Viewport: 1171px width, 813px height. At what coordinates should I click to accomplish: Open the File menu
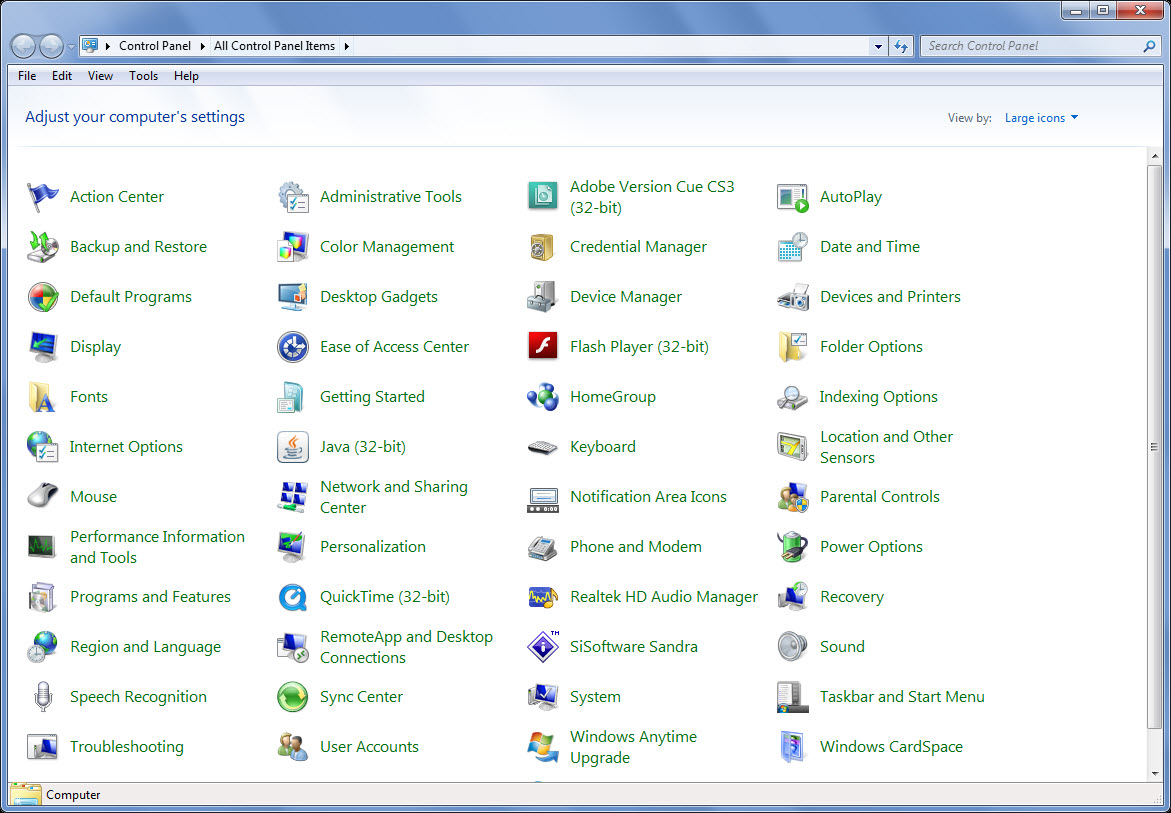click(x=27, y=76)
